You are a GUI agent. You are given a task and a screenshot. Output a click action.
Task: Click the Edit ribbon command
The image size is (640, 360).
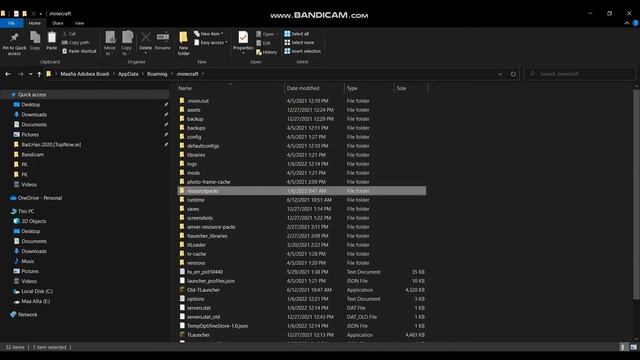pos(264,43)
